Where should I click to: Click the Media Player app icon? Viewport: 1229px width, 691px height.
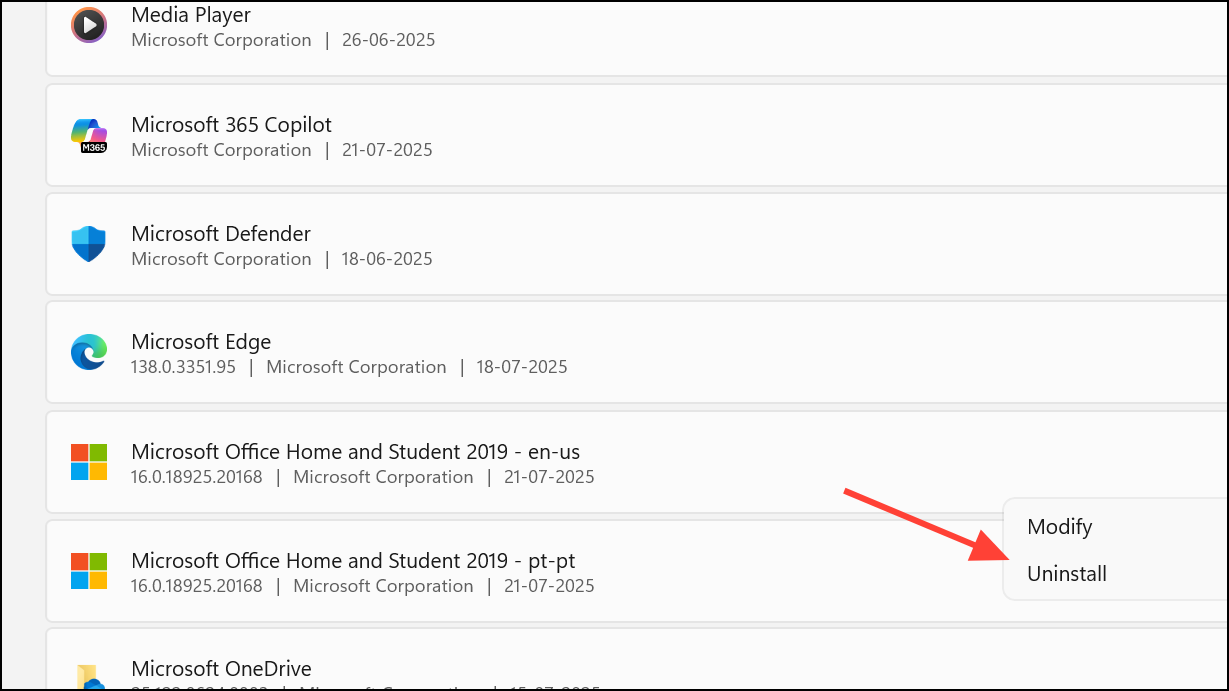tap(89, 25)
